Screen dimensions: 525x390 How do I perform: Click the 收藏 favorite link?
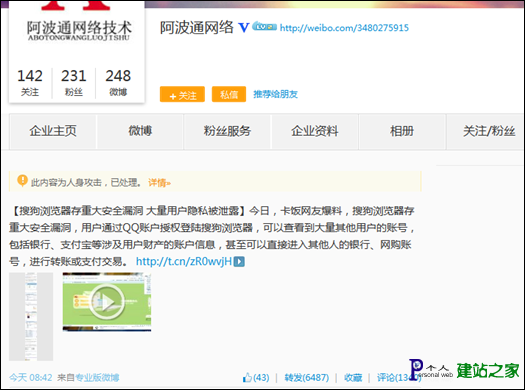[x=353, y=378]
